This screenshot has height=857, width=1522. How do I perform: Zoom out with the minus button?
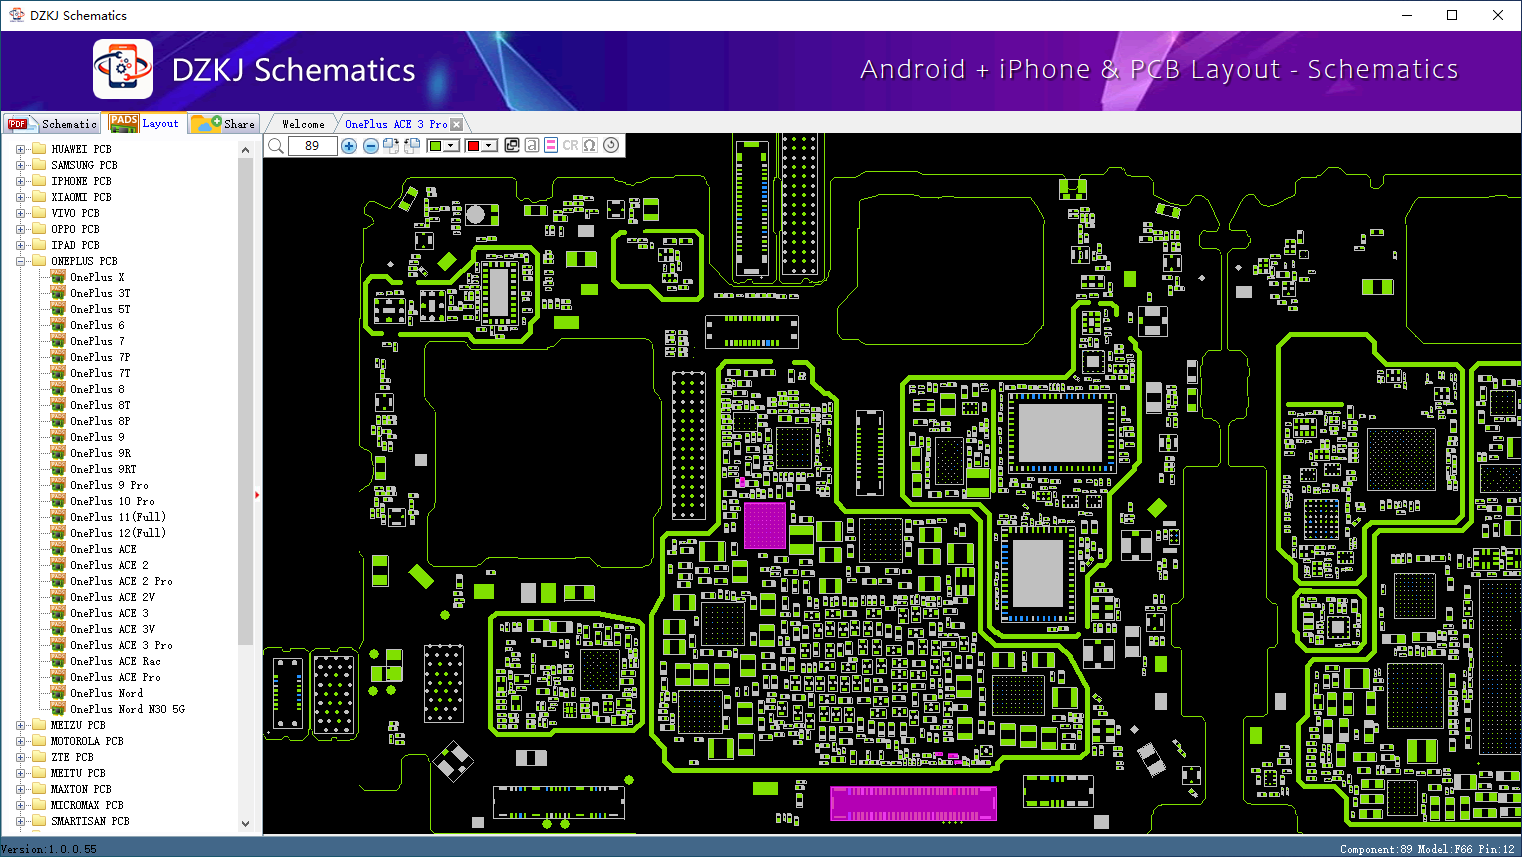pos(371,146)
